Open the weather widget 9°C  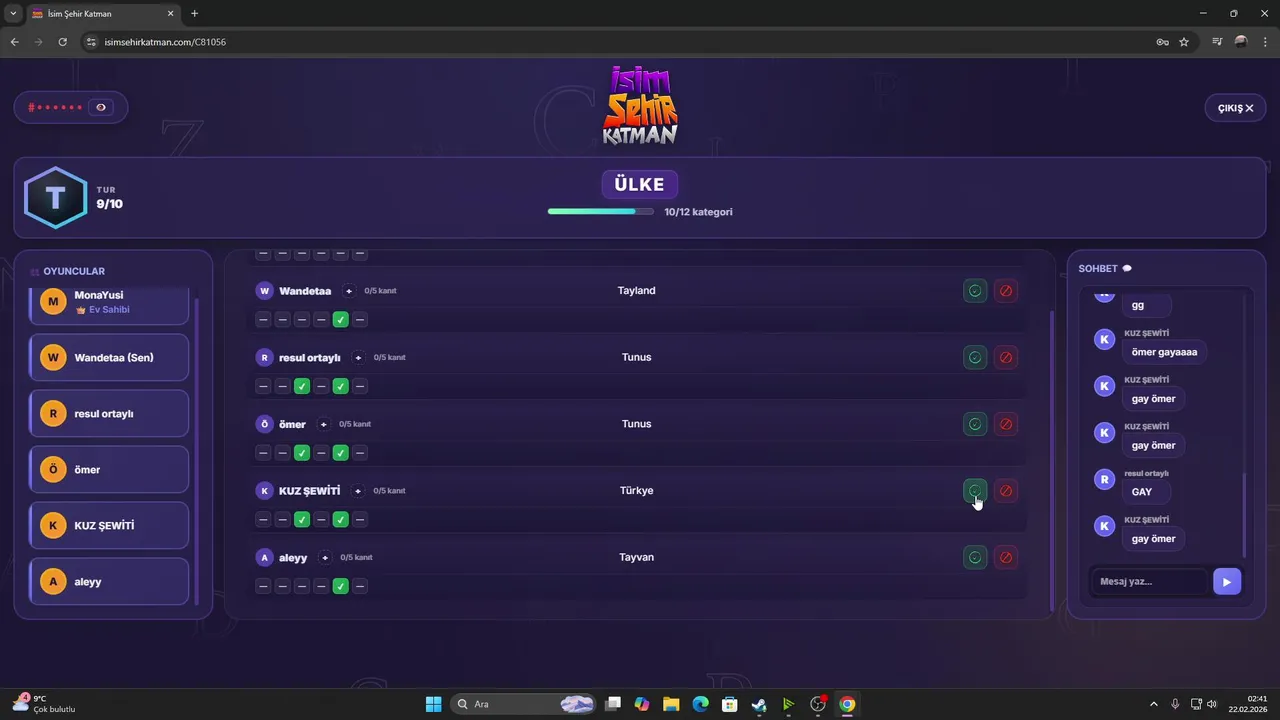pos(45,704)
